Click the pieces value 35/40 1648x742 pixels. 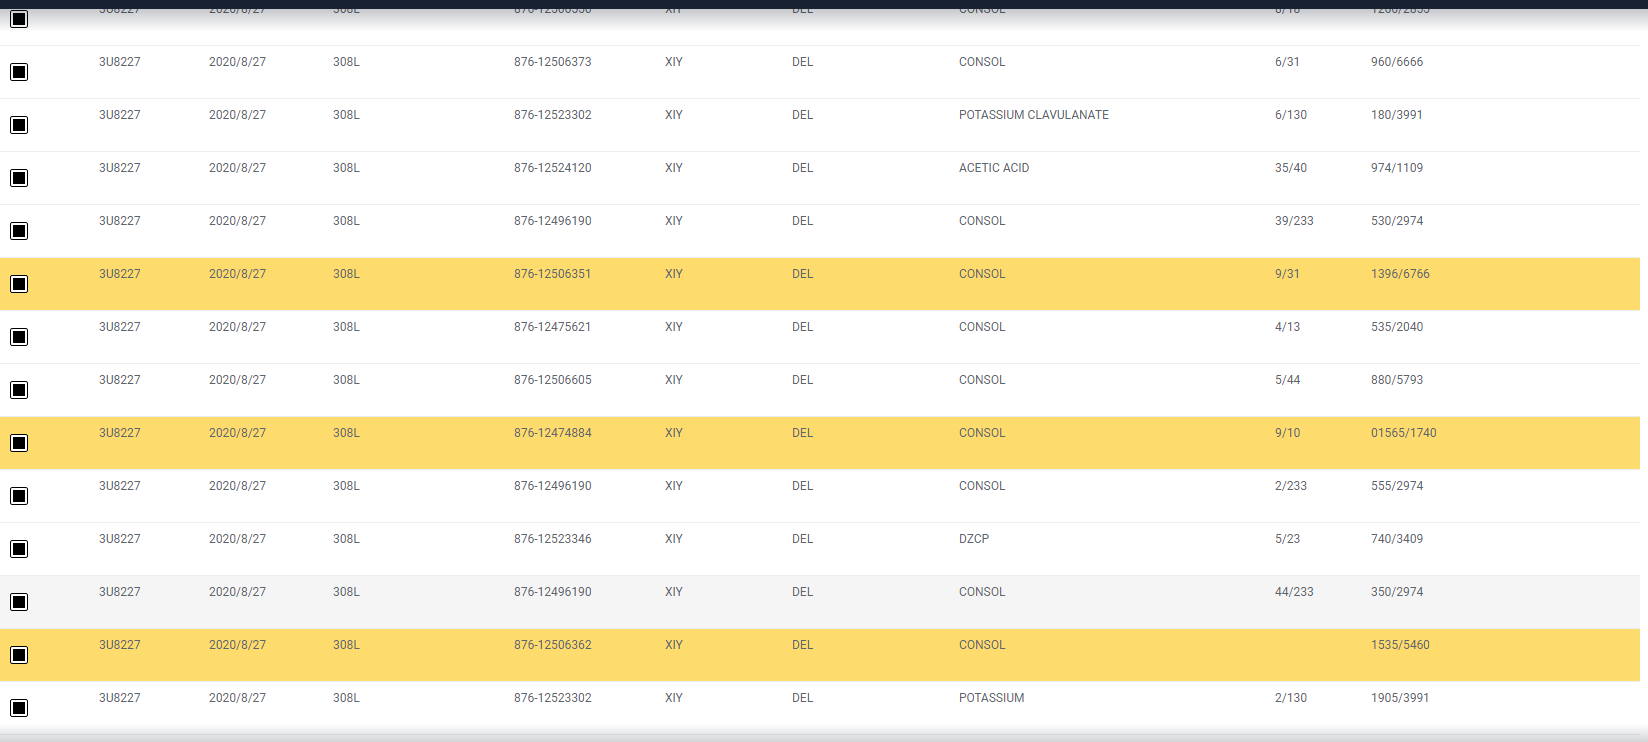click(x=1290, y=168)
